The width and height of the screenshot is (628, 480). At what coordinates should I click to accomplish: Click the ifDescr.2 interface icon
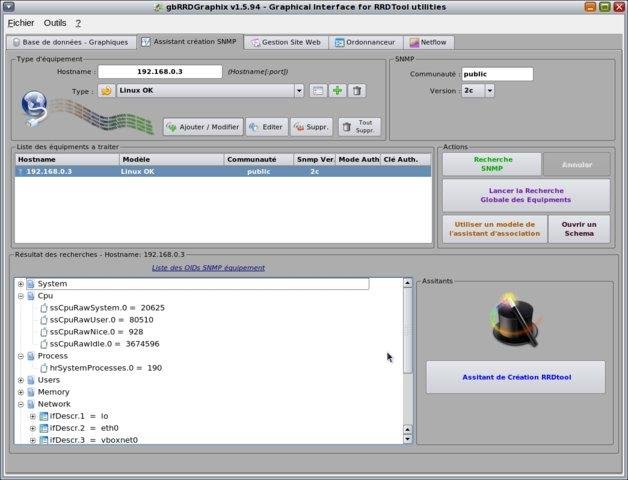point(44,428)
